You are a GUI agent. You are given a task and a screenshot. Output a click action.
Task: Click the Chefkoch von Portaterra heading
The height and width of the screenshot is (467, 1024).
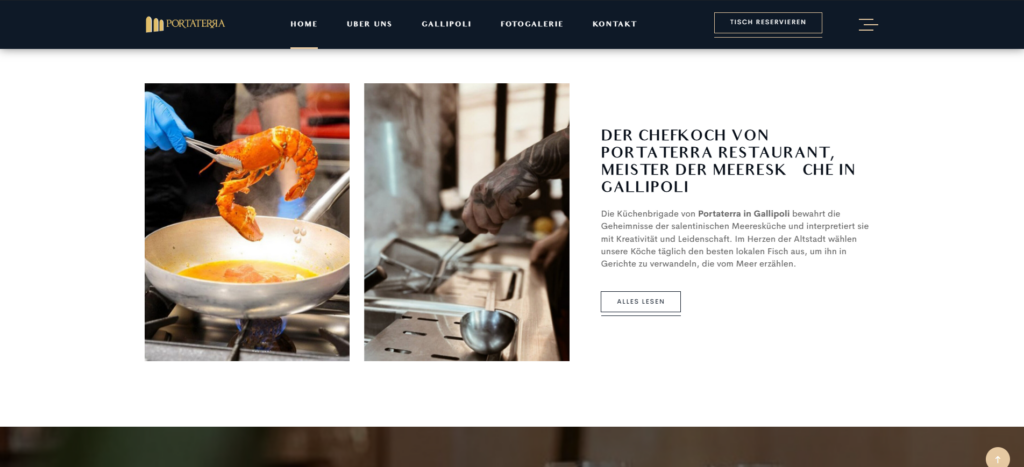coord(728,161)
